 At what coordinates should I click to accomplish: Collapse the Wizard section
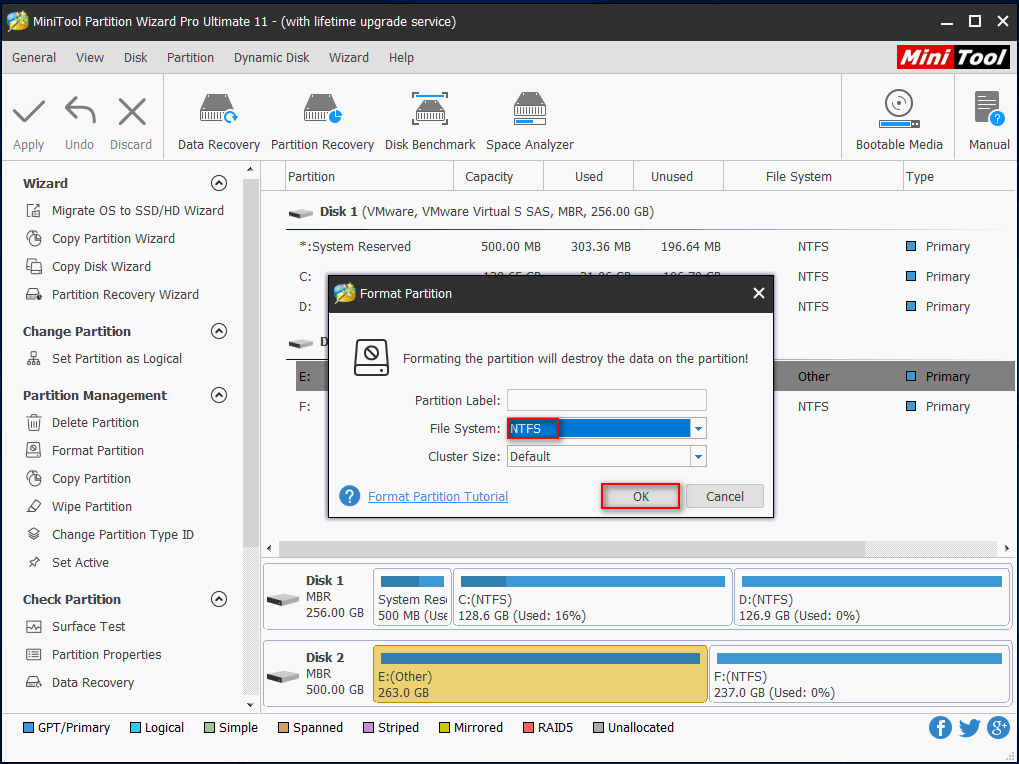[x=219, y=183]
